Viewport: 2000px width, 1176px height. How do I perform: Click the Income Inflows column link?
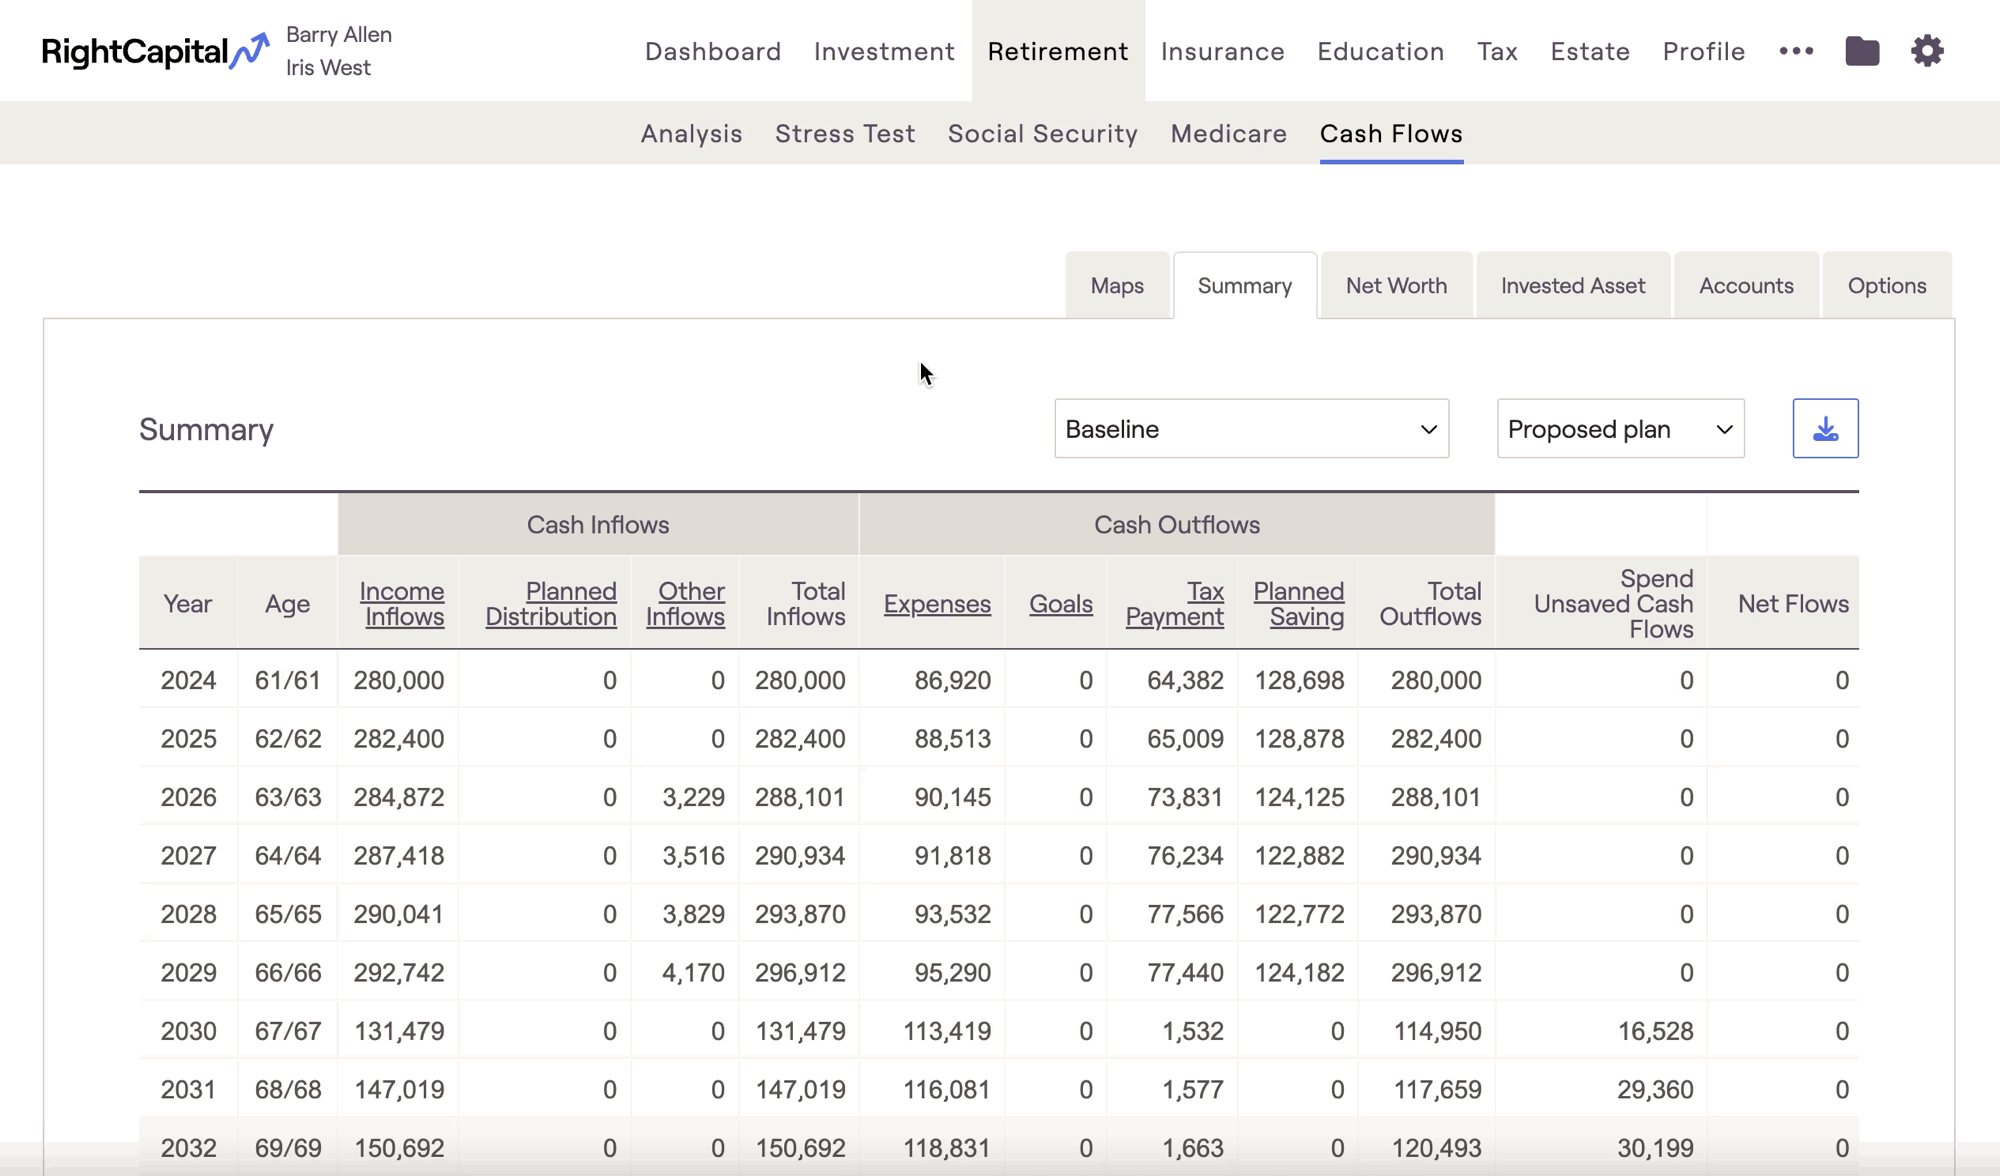tap(402, 604)
